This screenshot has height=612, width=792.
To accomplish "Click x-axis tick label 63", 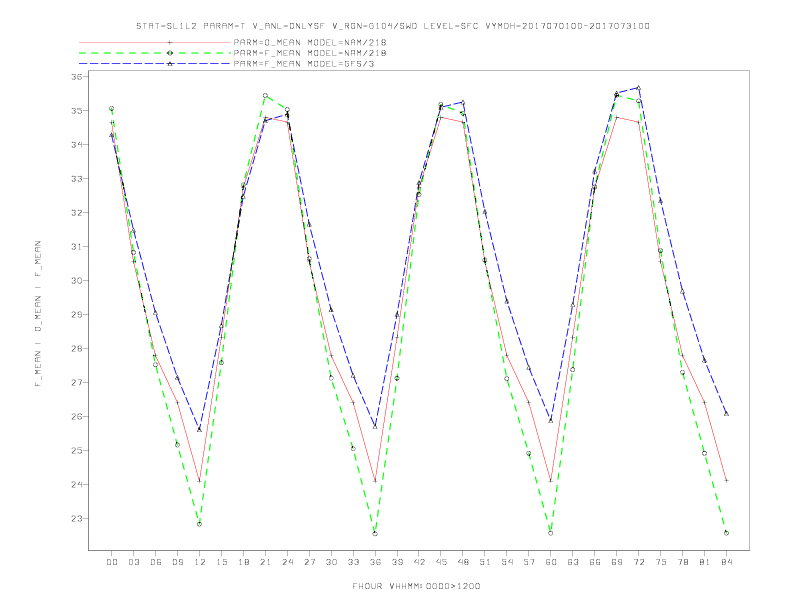I will (573, 562).
